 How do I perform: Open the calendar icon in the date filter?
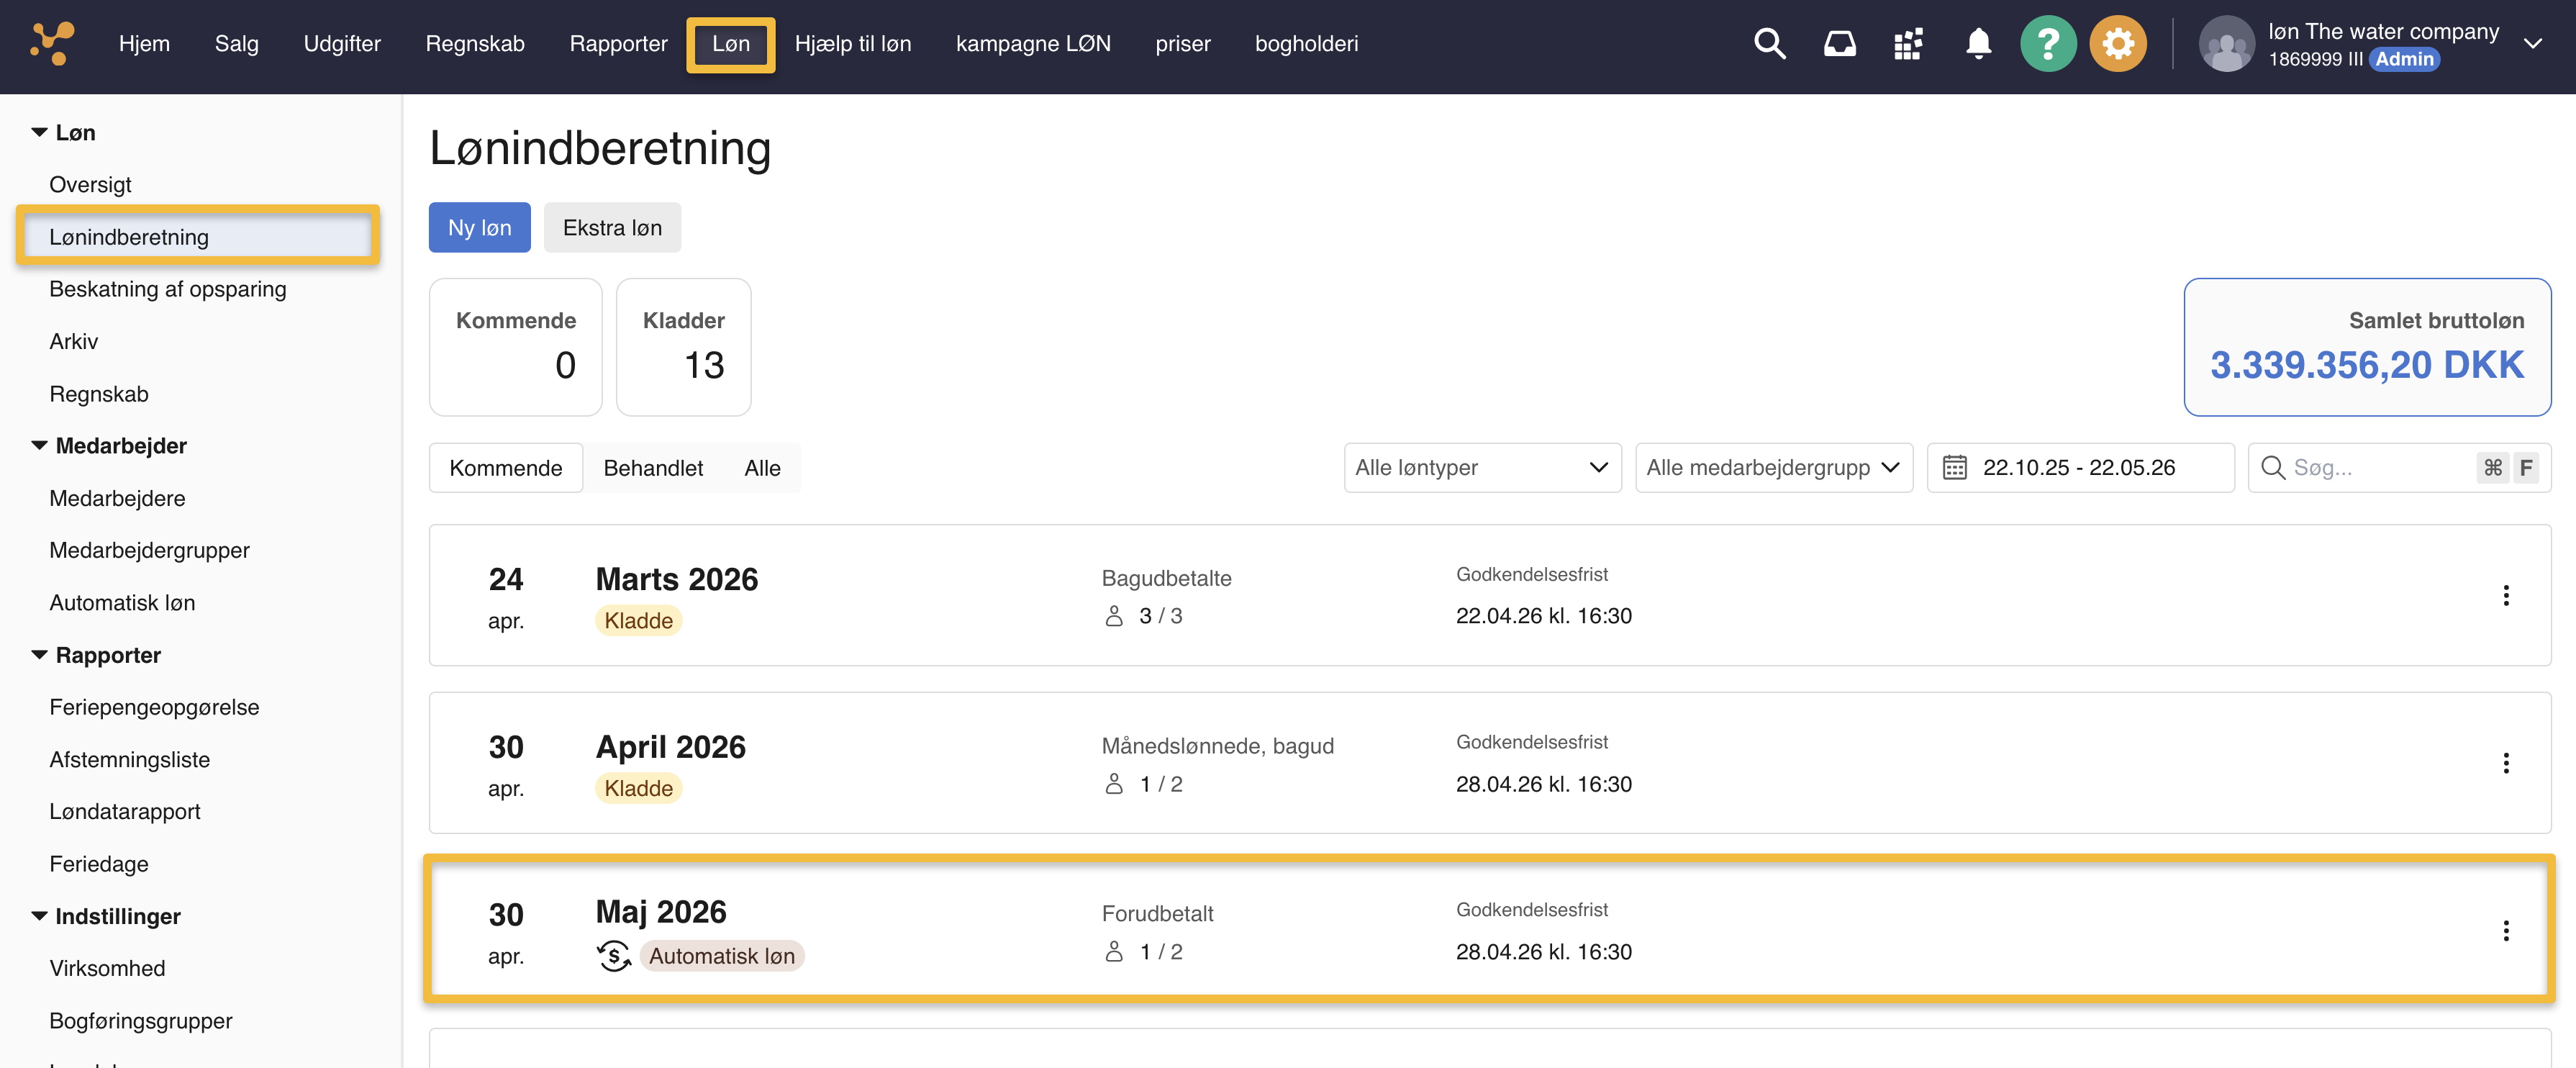1955,467
